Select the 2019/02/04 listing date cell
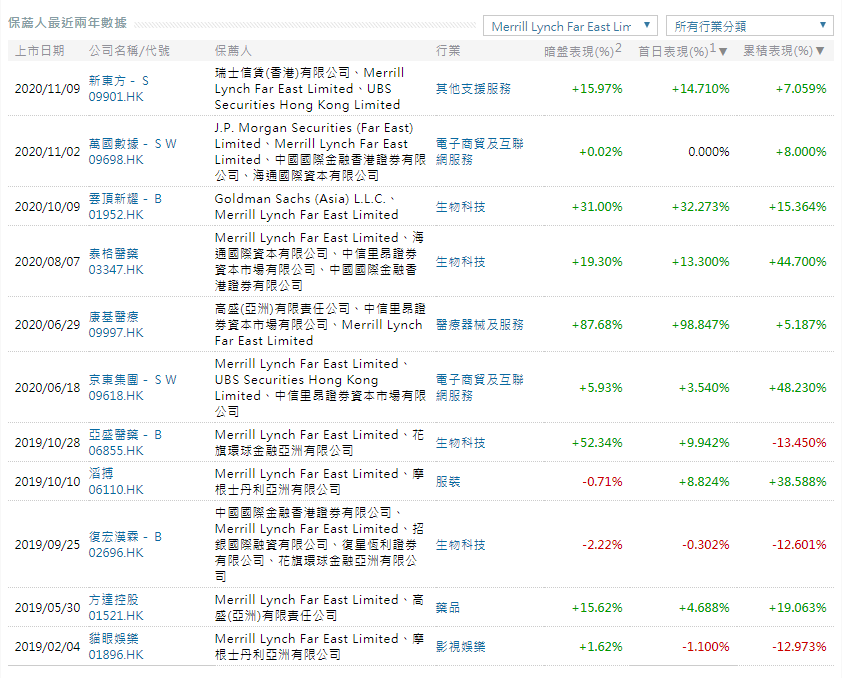This screenshot has width=842, height=678. [47, 646]
